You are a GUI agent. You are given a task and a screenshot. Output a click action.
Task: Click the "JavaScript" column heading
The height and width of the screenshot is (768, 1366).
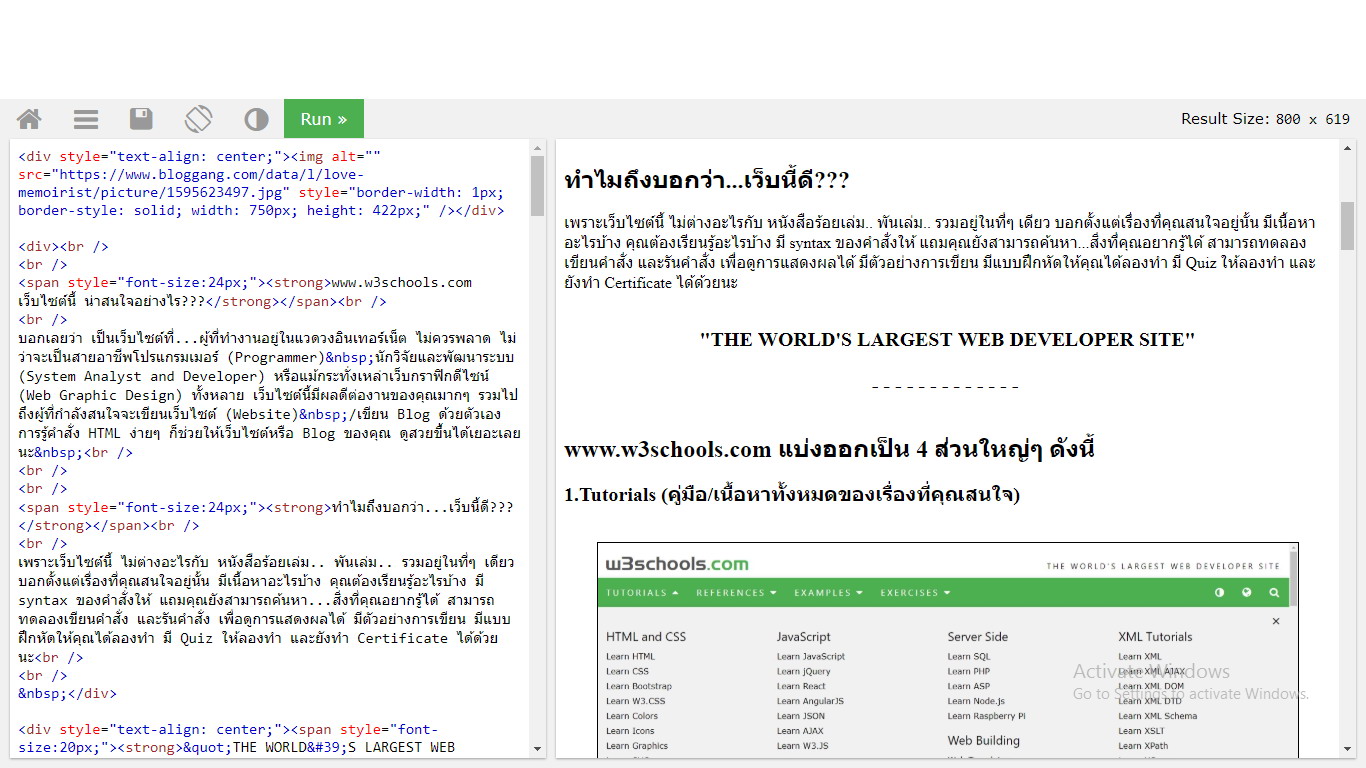[x=804, y=637]
